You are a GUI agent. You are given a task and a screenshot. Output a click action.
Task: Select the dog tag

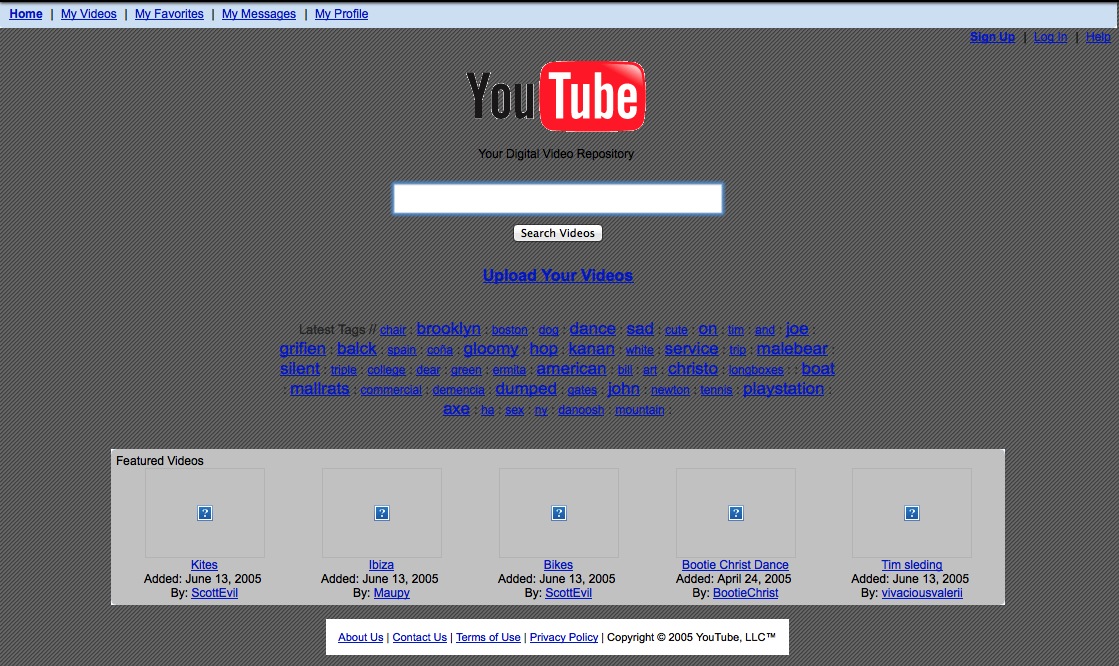548,330
